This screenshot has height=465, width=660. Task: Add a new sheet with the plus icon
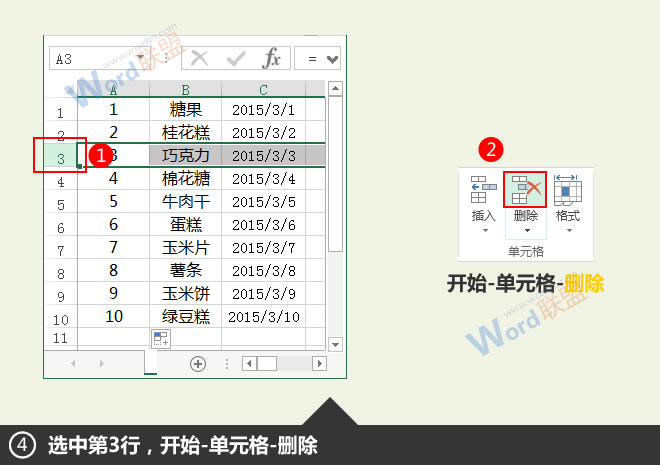pos(197,364)
